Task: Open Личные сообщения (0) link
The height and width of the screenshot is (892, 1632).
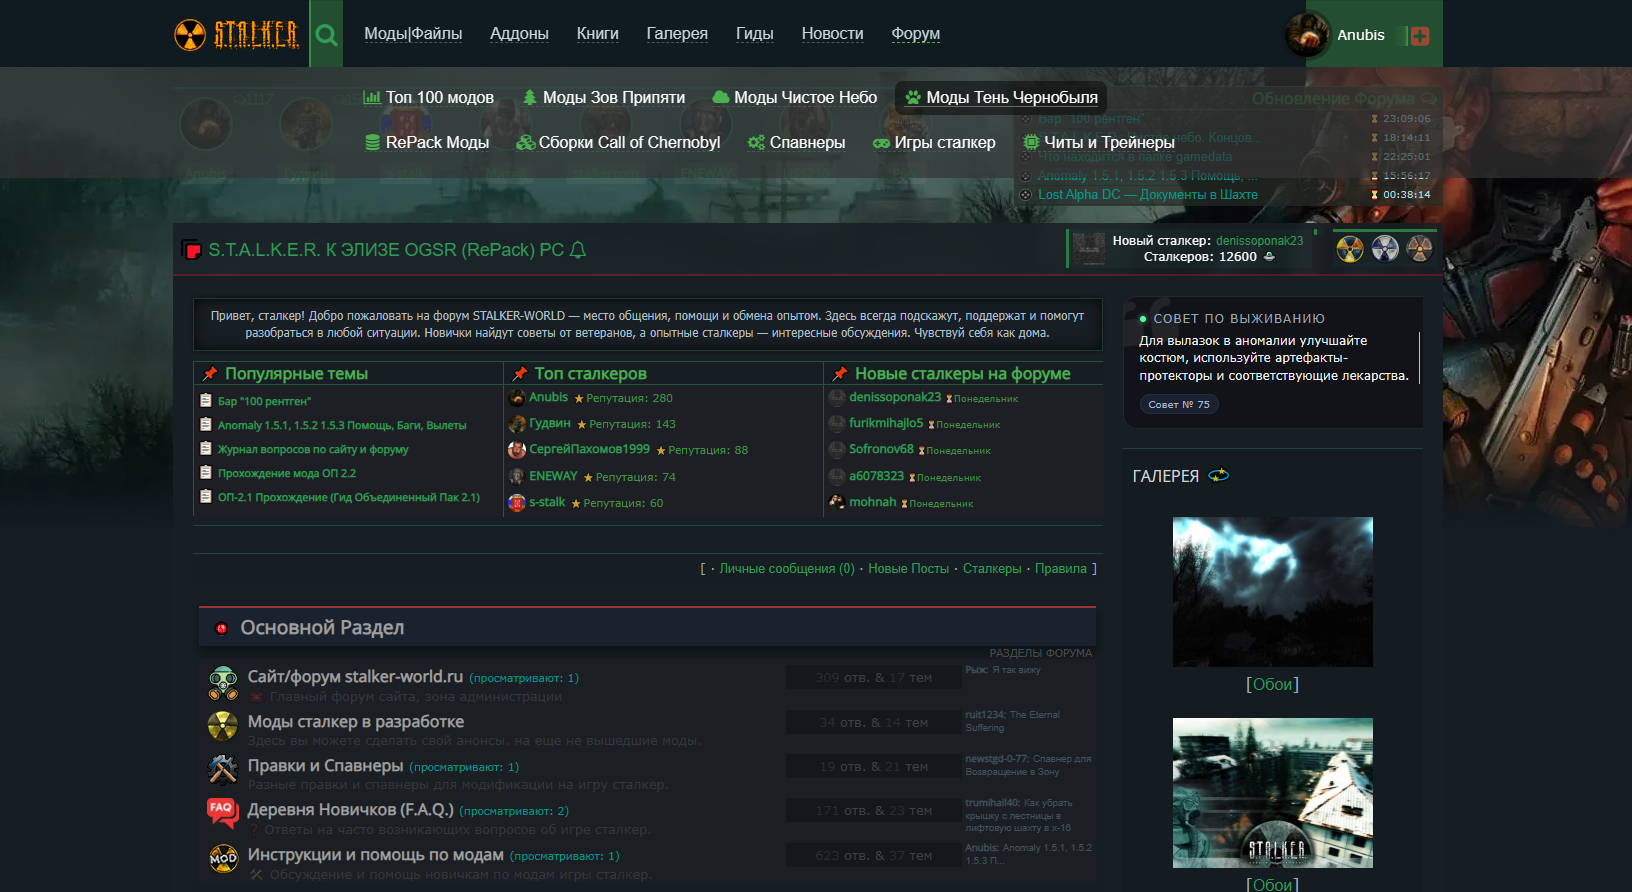Action: (x=786, y=569)
